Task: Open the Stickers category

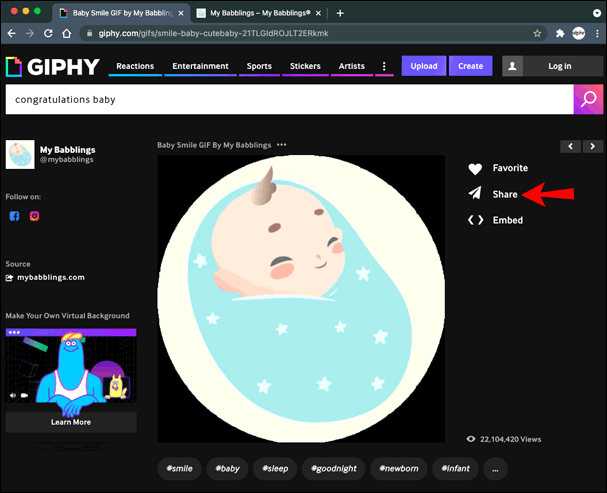Action: [x=305, y=66]
